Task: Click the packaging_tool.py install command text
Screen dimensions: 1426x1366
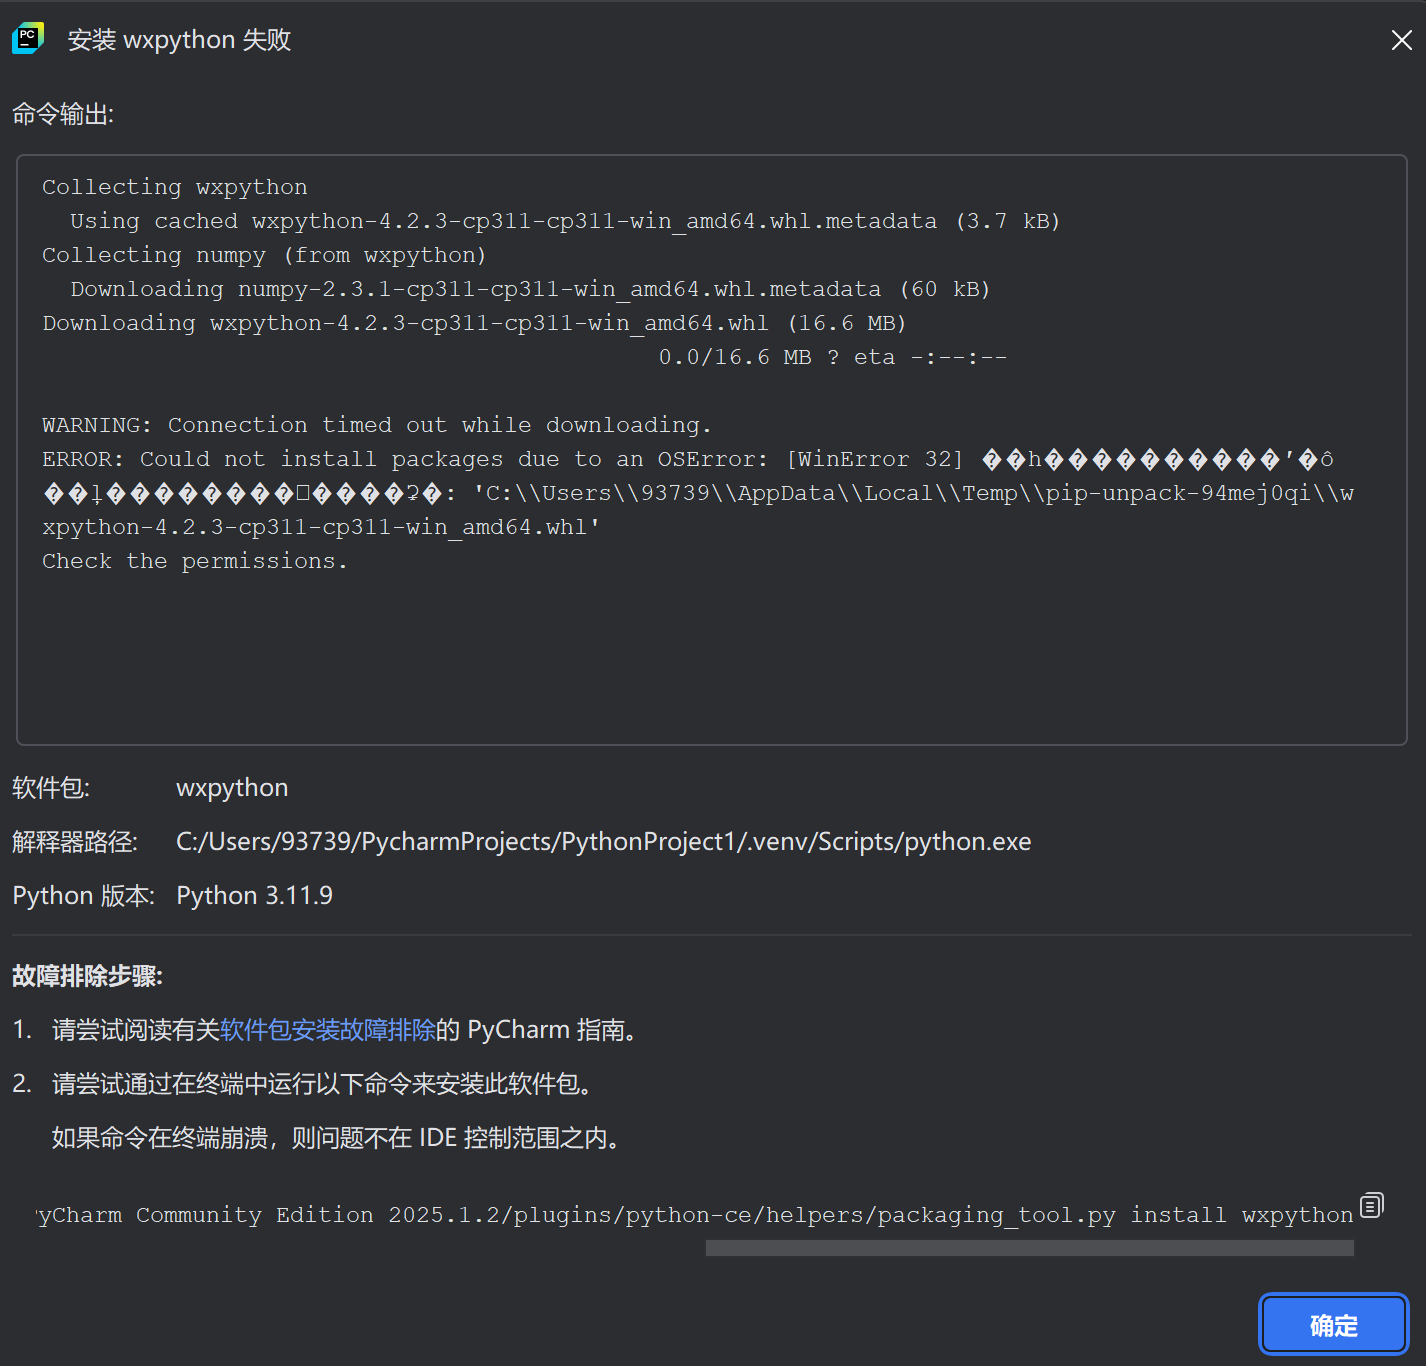Action: 695,1215
